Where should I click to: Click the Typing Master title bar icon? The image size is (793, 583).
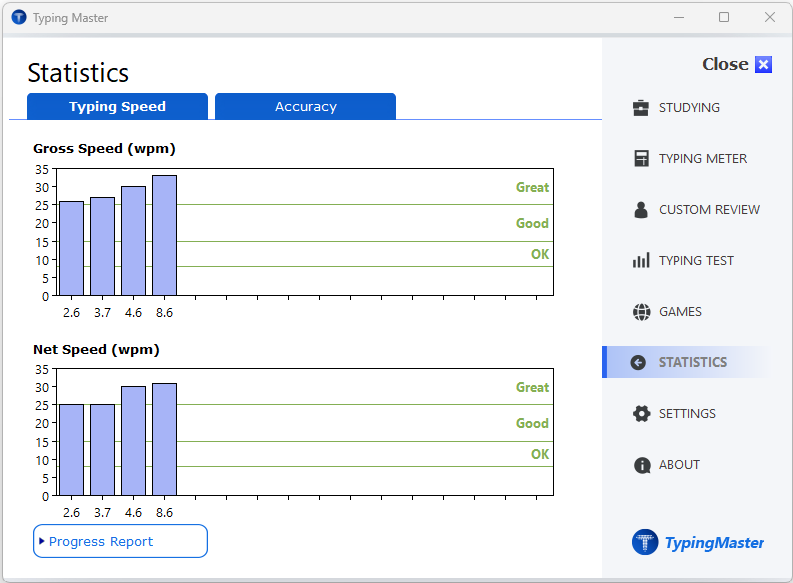(19, 18)
